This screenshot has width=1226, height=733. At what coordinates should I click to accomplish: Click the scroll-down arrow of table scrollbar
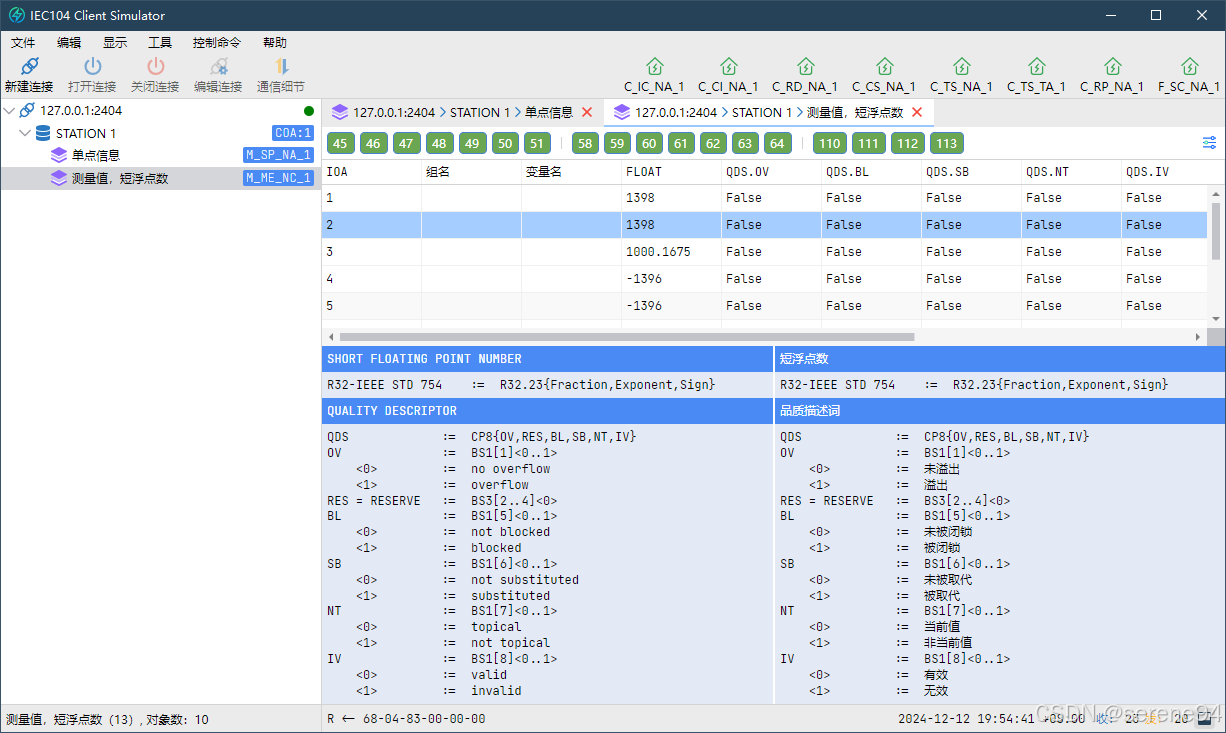click(x=1216, y=319)
